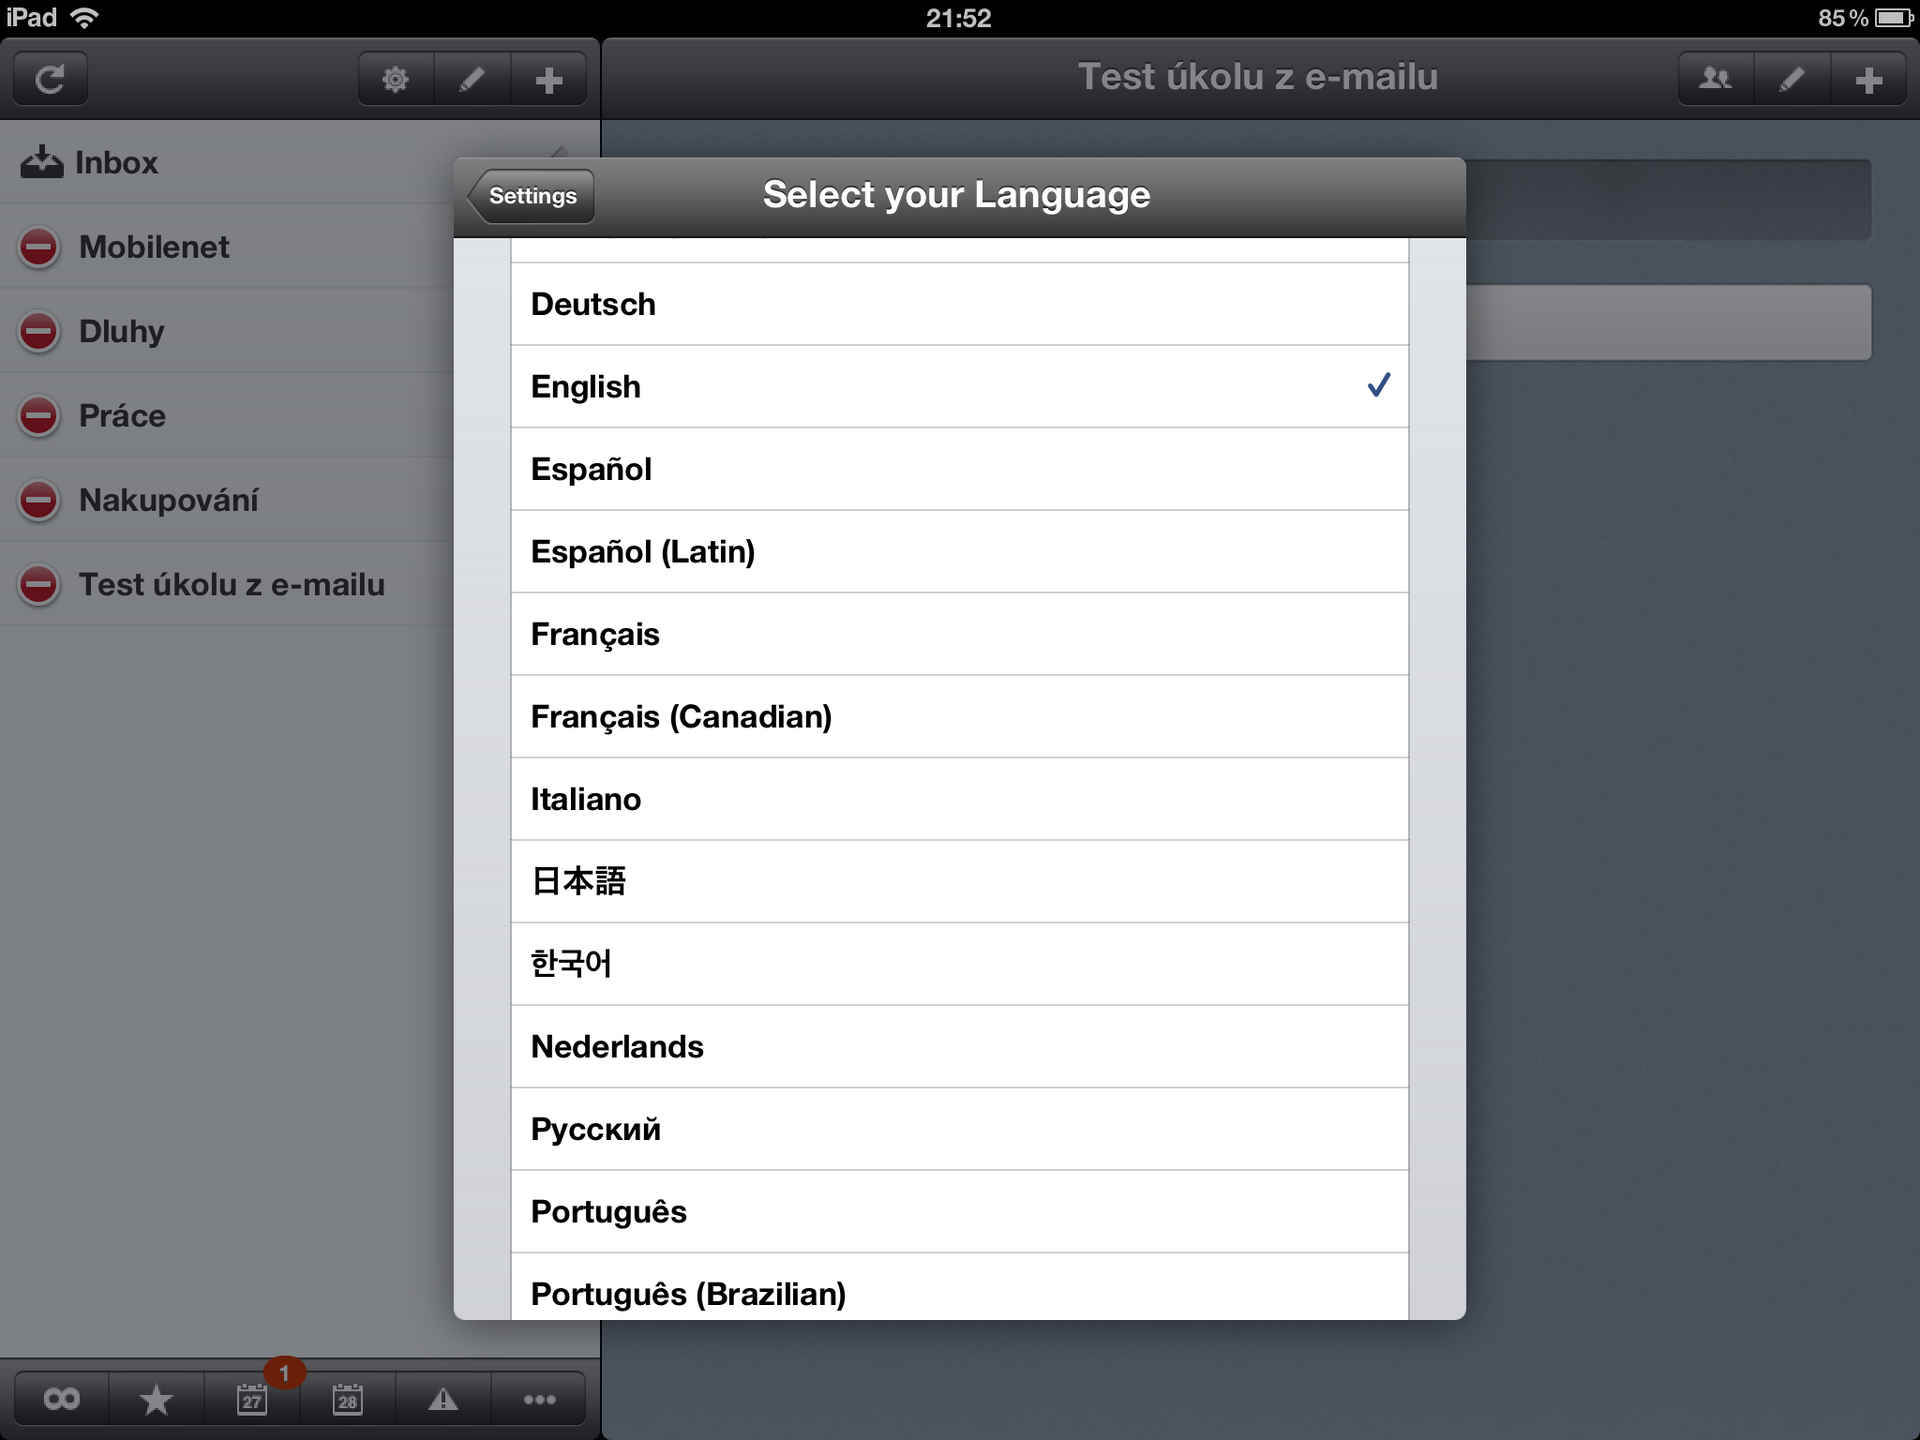Select Español as the language
Image resolution: width=1920 pixels, height=1440 pixels.
tap(958, 469)
